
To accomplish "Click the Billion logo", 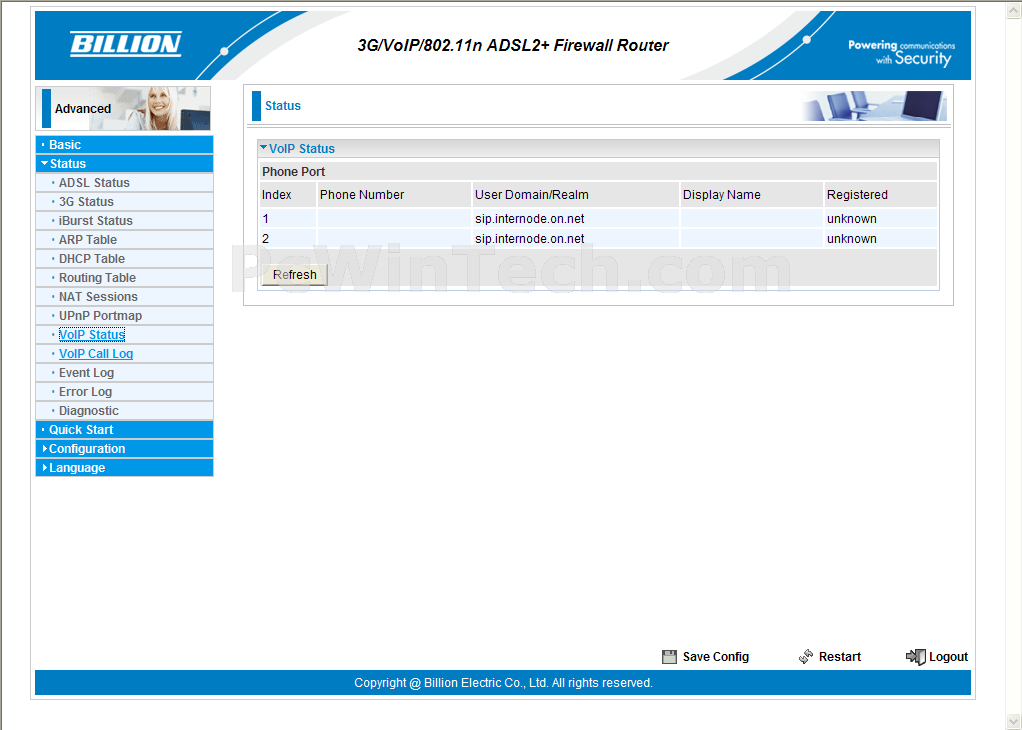I will coord(126,44).
